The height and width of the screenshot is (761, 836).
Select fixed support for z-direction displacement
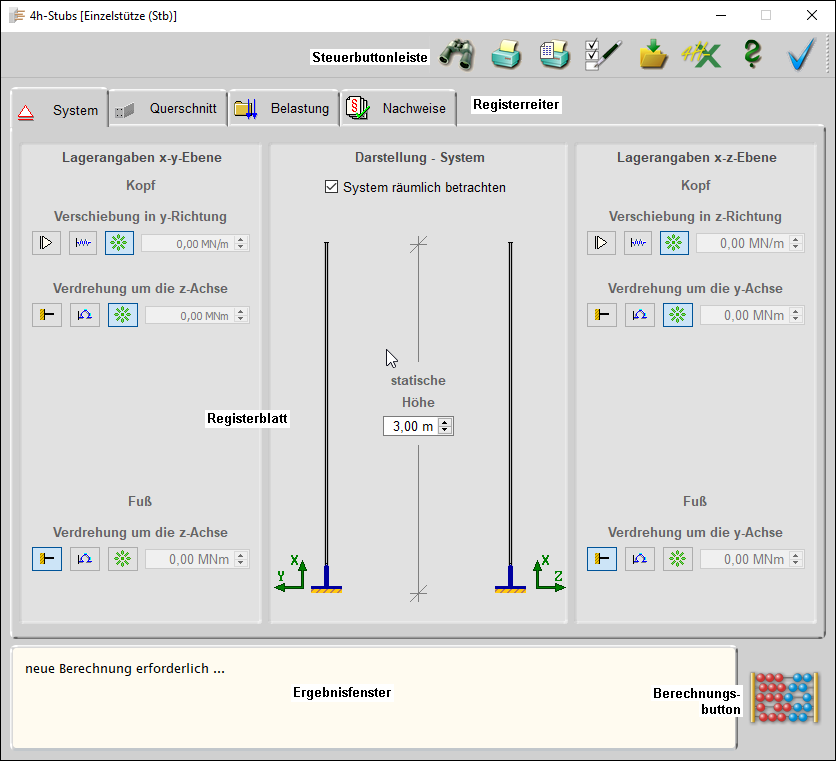click(601, 243)
